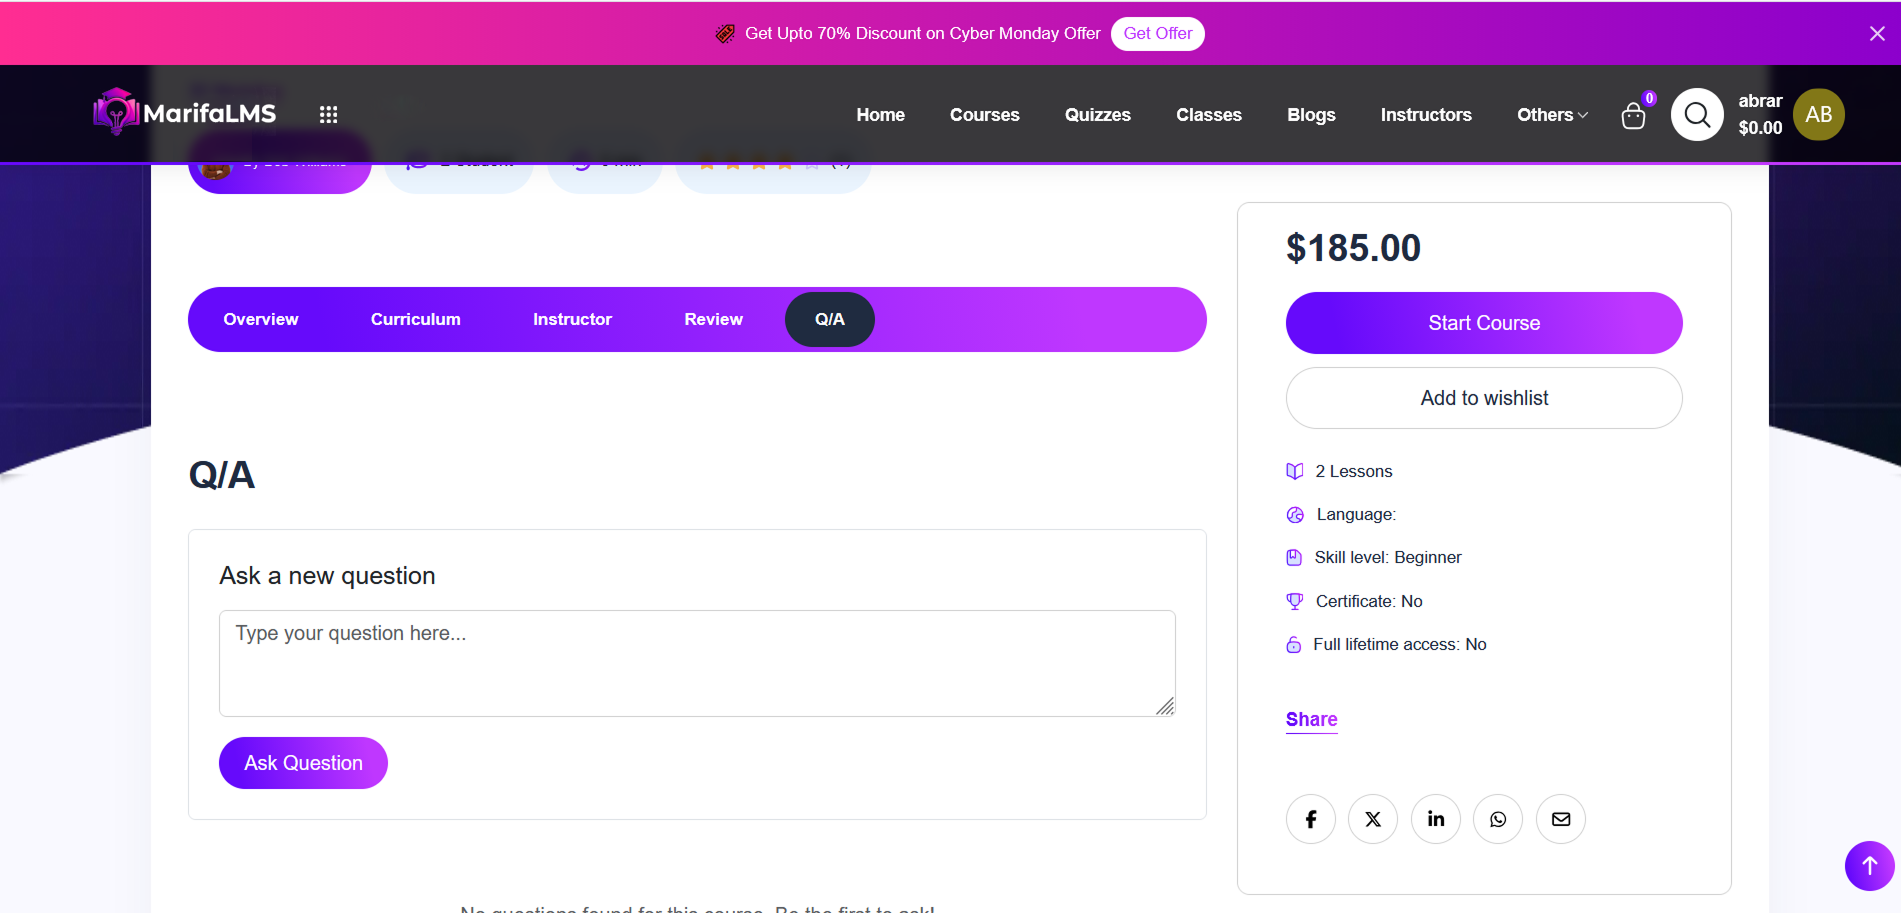
Task: Focus the question text area
Action: (697, 663)
